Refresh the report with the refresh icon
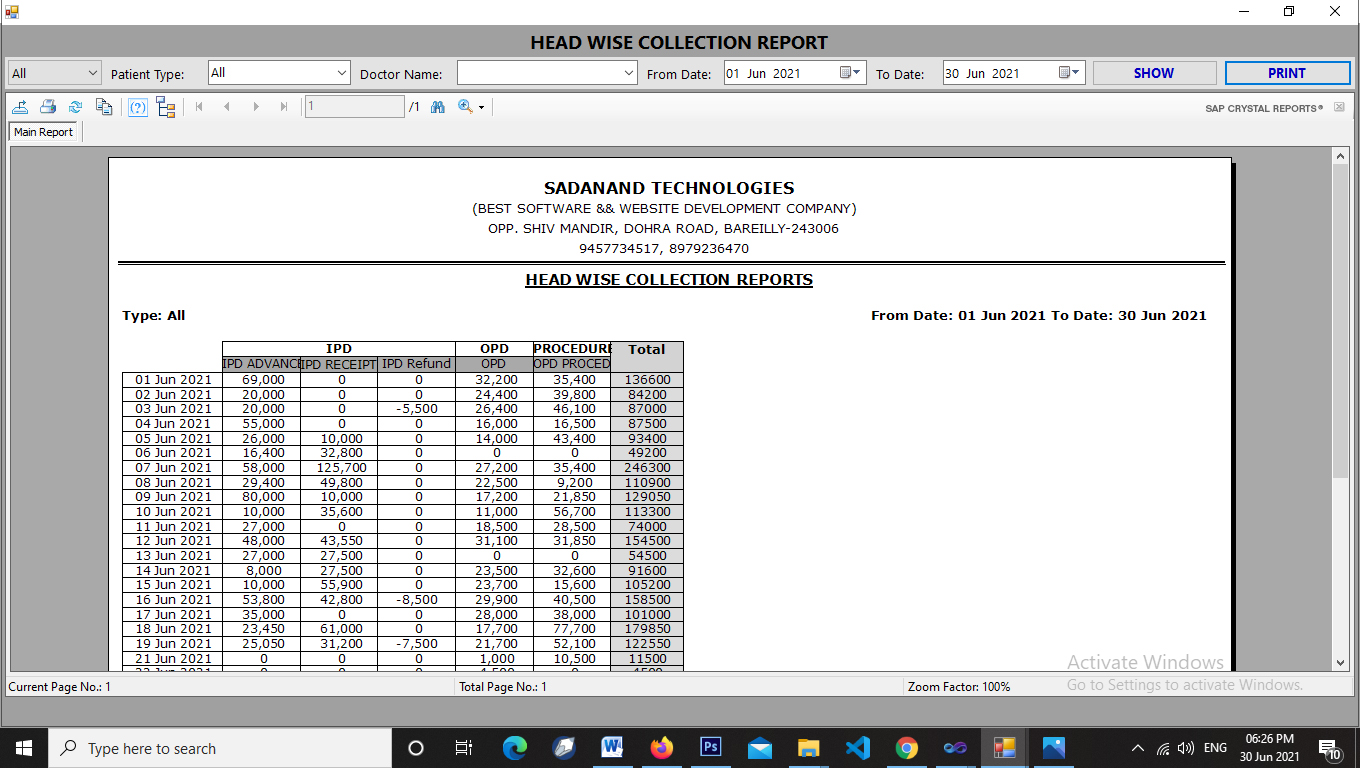This screenshot has height=768, width=1360. click(75, 107)
